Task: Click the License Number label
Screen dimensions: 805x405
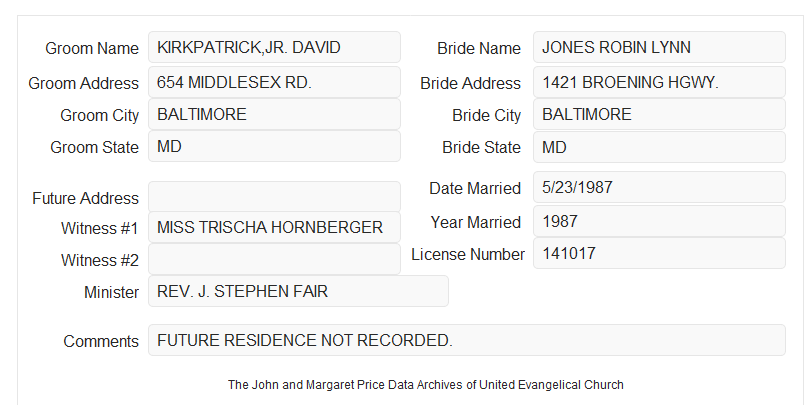Action: [x=468, y=255]
